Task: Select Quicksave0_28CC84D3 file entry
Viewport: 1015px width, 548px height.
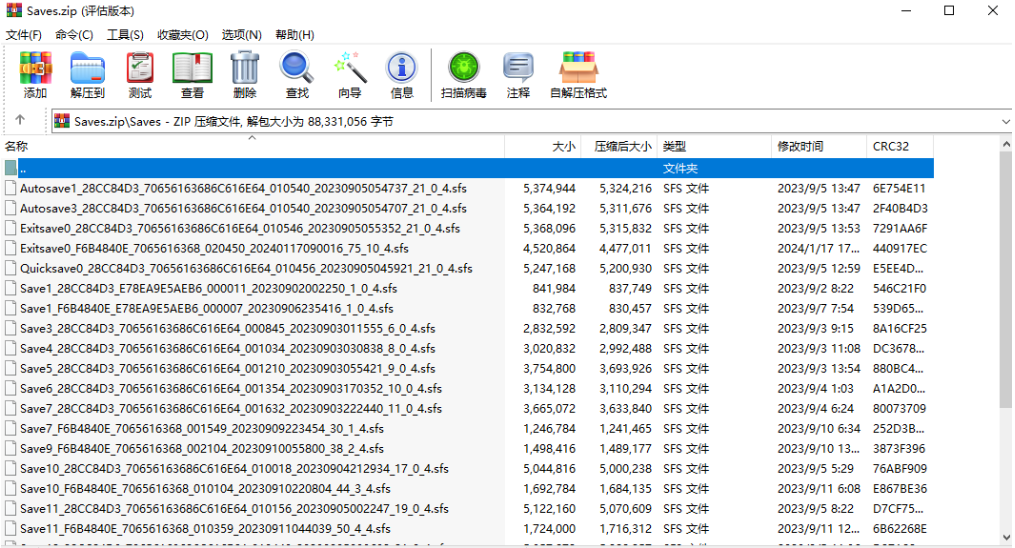Action: [x=245, y=268]
